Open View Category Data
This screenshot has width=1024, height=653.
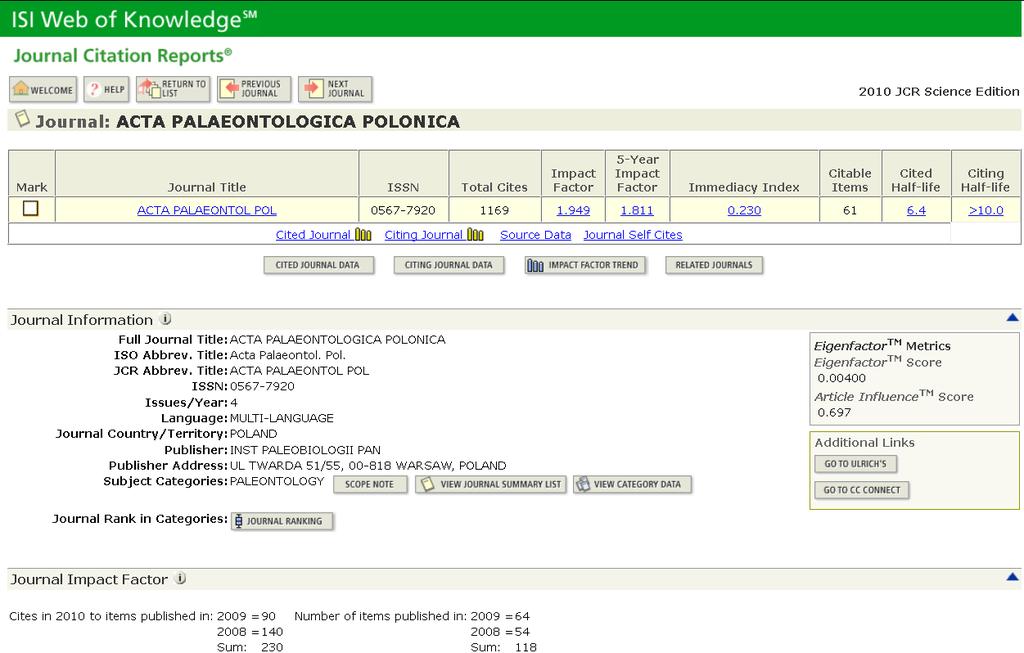[632, 485]
